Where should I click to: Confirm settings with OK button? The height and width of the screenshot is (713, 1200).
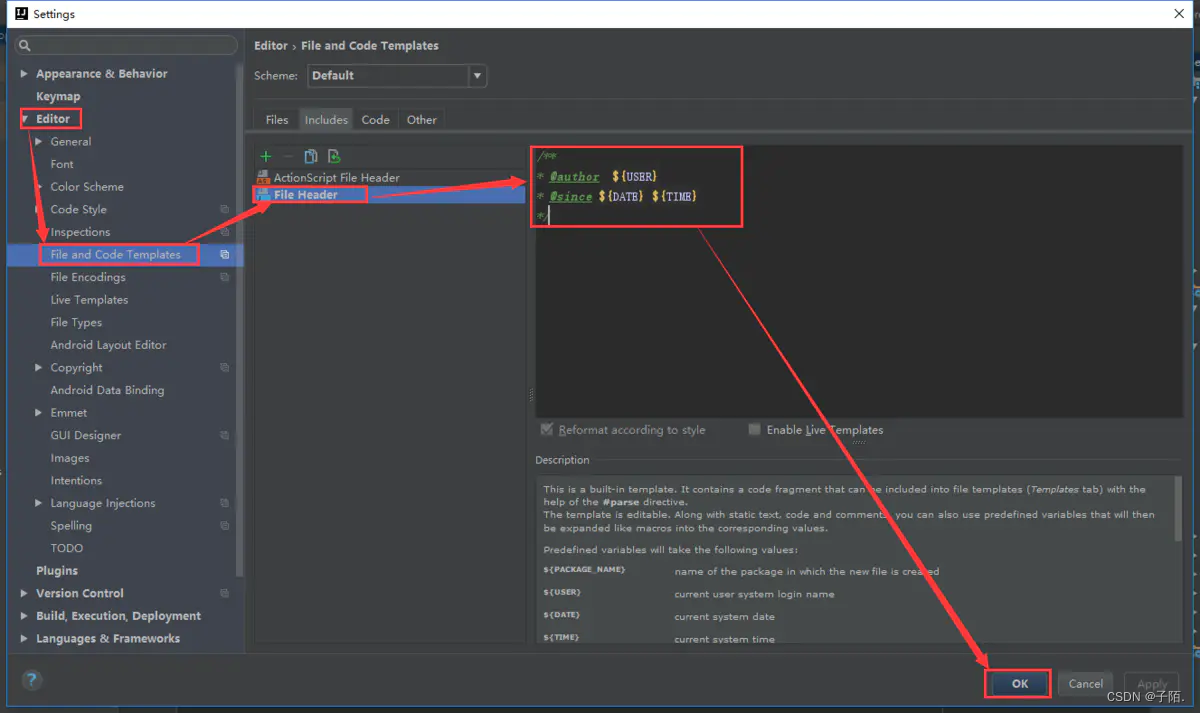click(1019, 684)
